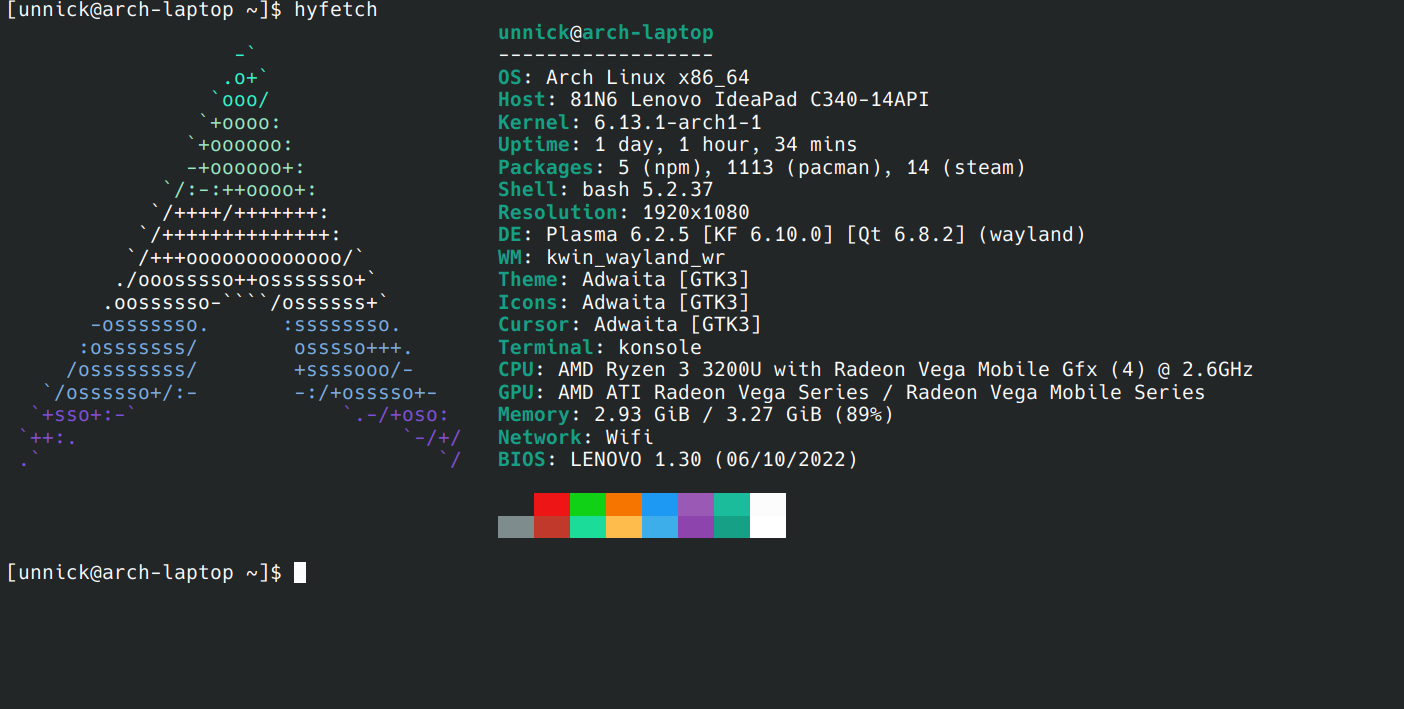Select the green unnick@arch-laptop fetch header
Viewport: 1404px width, 709px height.
[x=605, y=33]
